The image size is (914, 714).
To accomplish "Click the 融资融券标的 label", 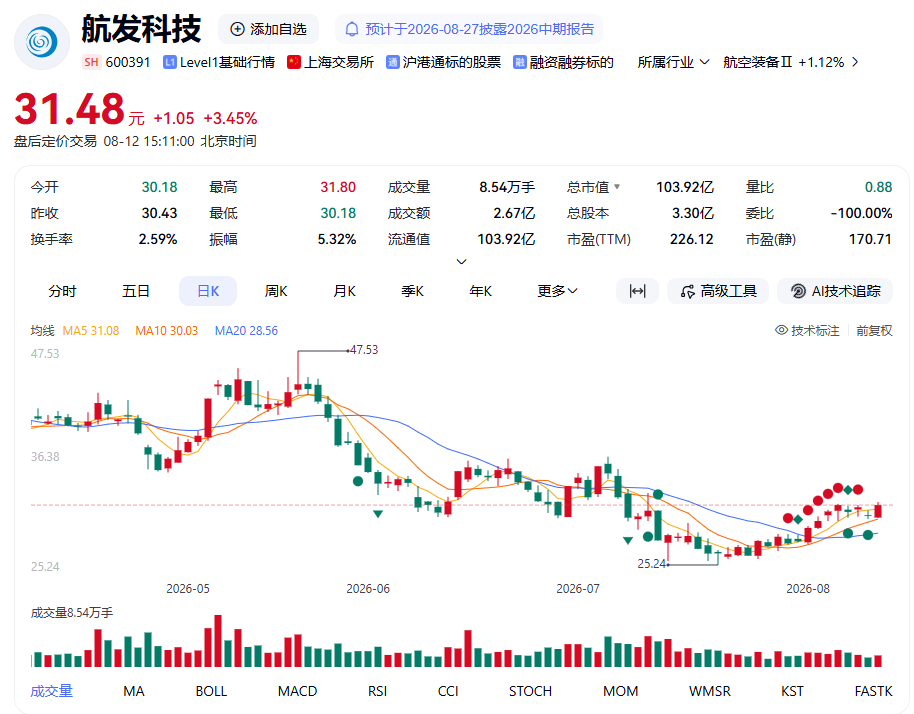I will point(571,62).
